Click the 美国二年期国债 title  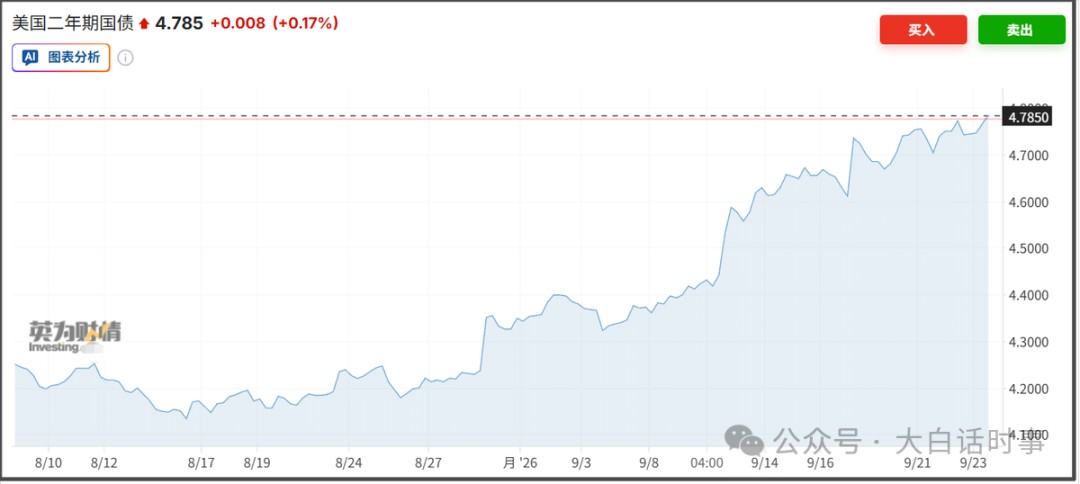point(73,23)
